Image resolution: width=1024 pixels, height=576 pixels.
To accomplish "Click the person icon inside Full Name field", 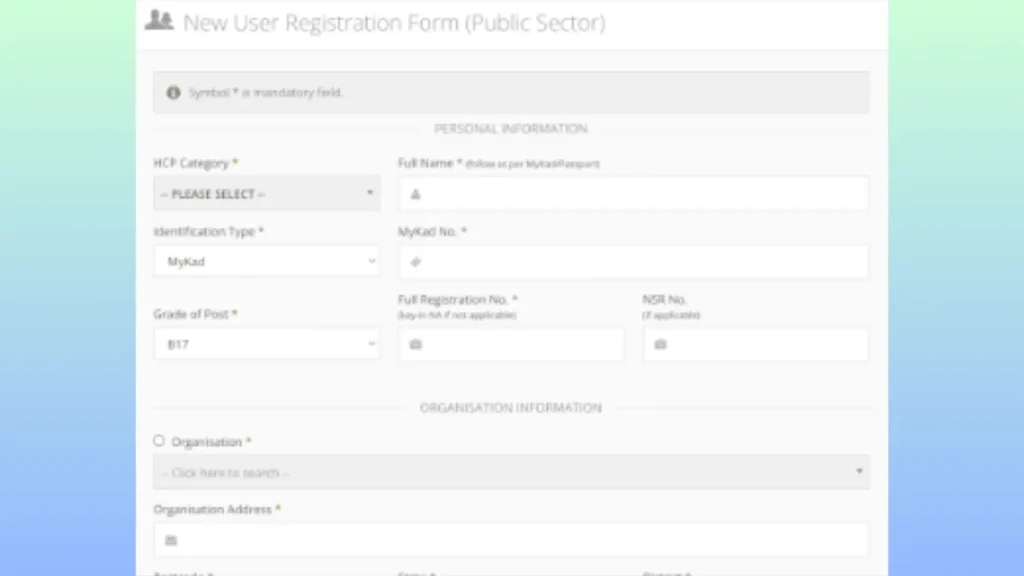I will [416, 194].
